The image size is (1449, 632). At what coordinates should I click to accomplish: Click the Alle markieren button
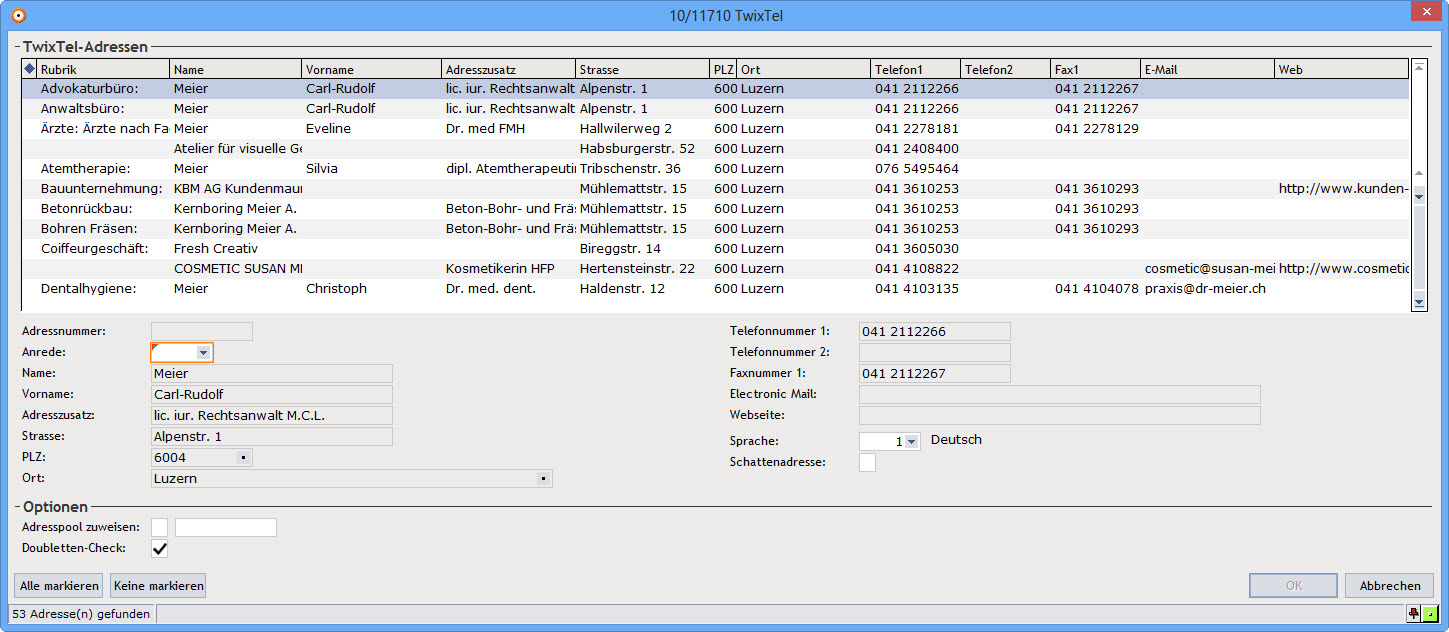click(59, 586)
